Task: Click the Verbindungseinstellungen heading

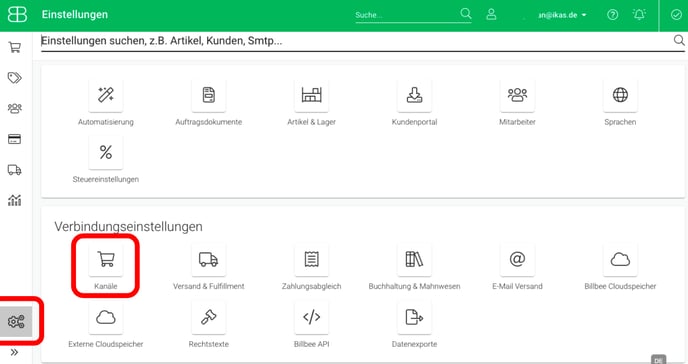Action: (129, 227)
